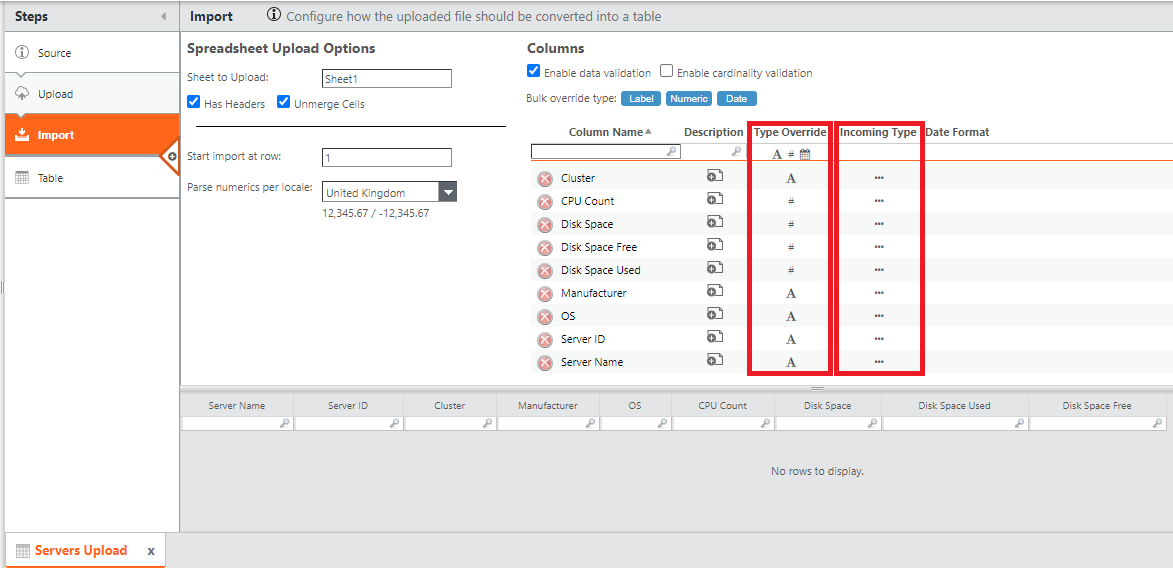Remove the CPU Count column

click(545, 202)
